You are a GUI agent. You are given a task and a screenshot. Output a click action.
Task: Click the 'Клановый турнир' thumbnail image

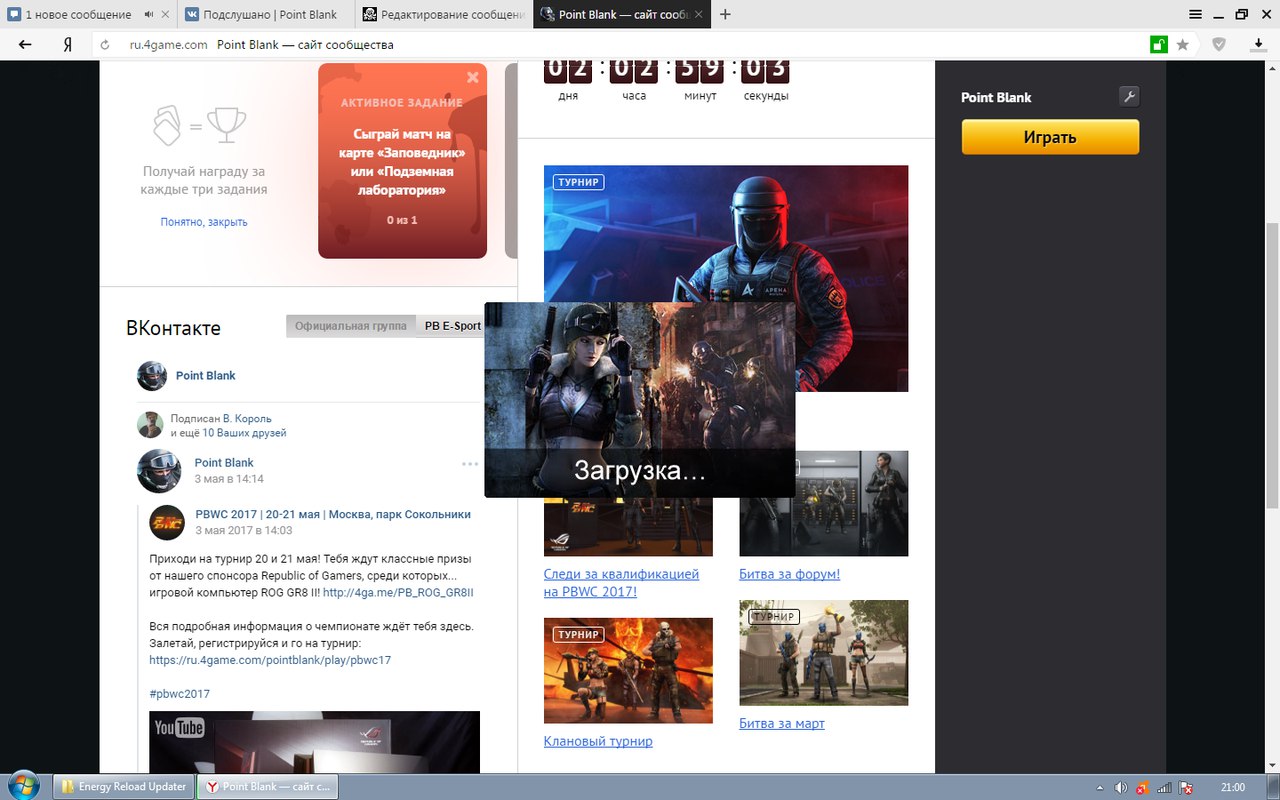[x=628, y=670]
